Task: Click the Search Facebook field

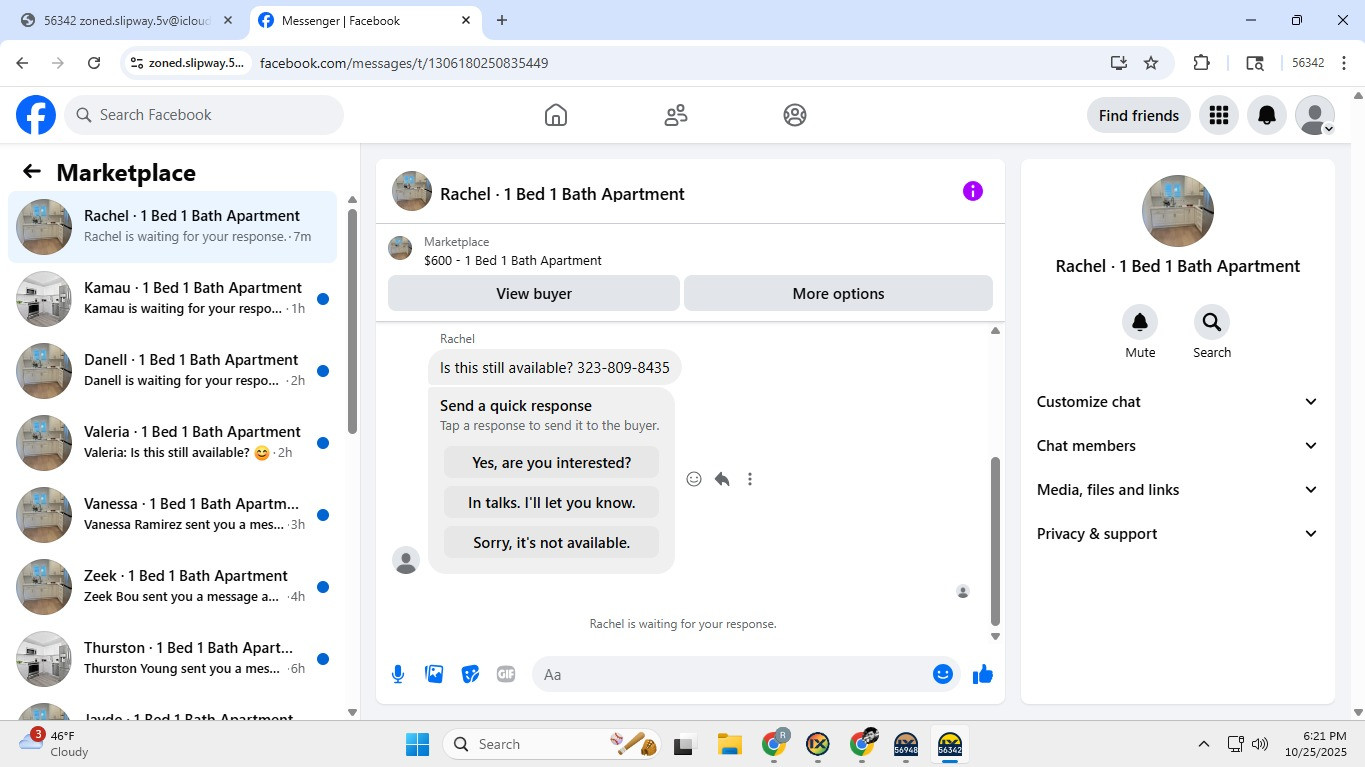Action: click(204, 115)
